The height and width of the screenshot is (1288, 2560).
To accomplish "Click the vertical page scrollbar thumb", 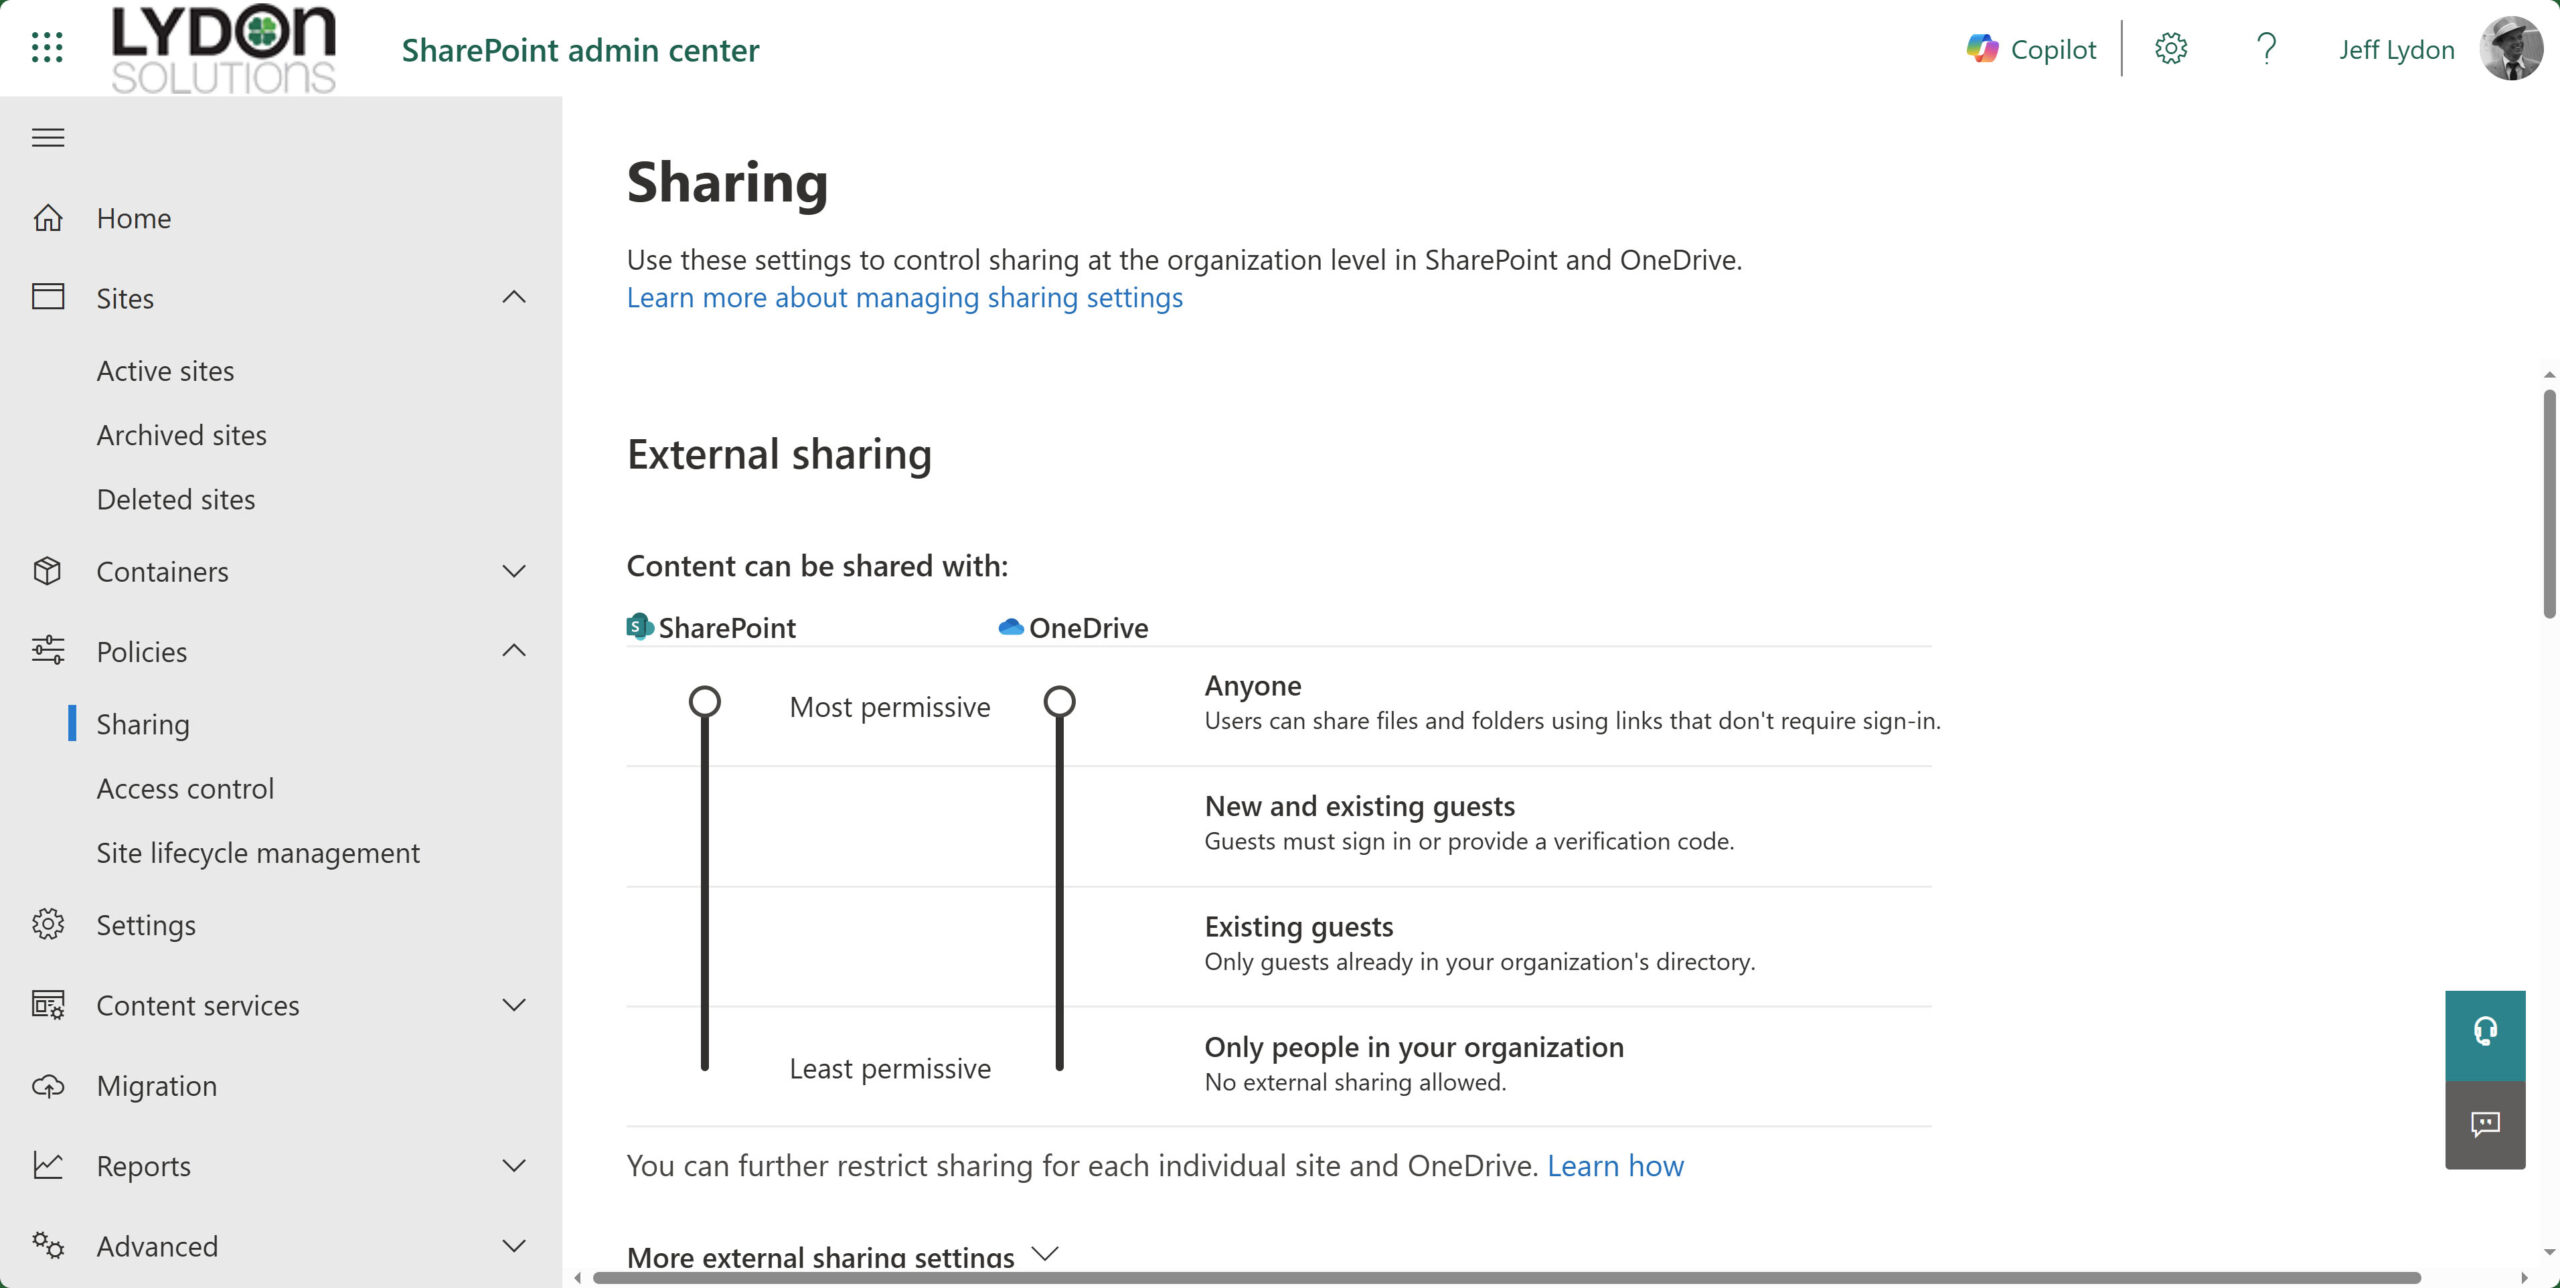I will 2549,503.
